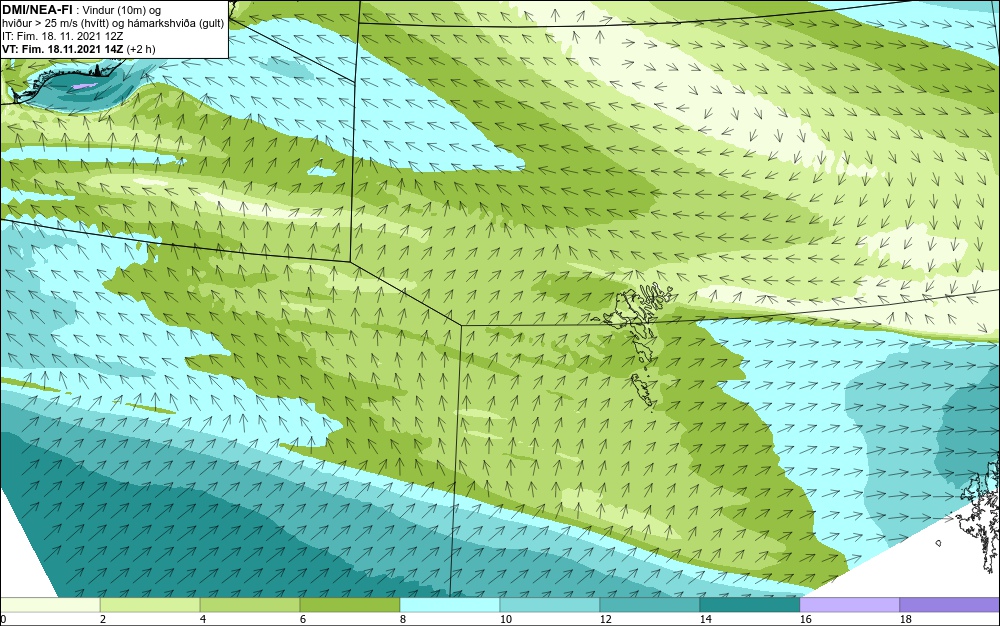This screenshot has width=1000, height=626.
Task: Click the pale 0–2 m/s legend color
Action: (x=50, y=604)
